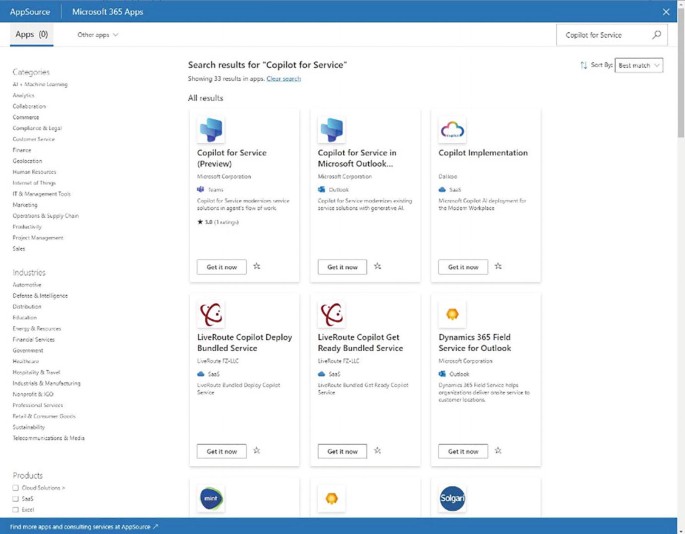Screen dimensions: 685x534
Task: Open Copilot for Service (Preview) app logo
Action: [x=211, y=130]
